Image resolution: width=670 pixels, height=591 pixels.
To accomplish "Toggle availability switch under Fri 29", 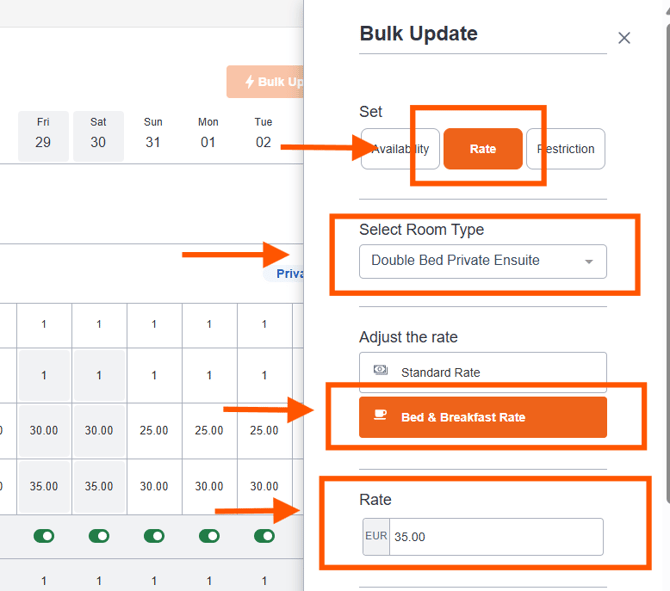I will (x=44, y=536).
